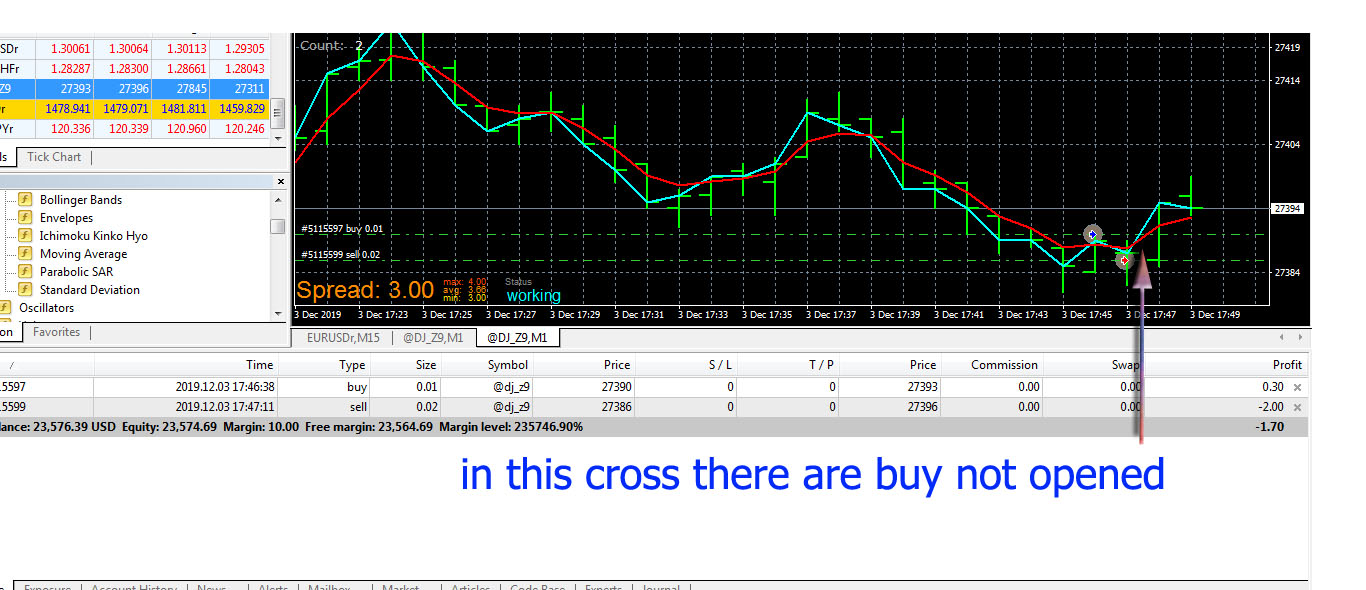This screenshot has width=1366, height=590.
Task: Click the Bollinger Bands indicator icon
Action: coord(25,200)
